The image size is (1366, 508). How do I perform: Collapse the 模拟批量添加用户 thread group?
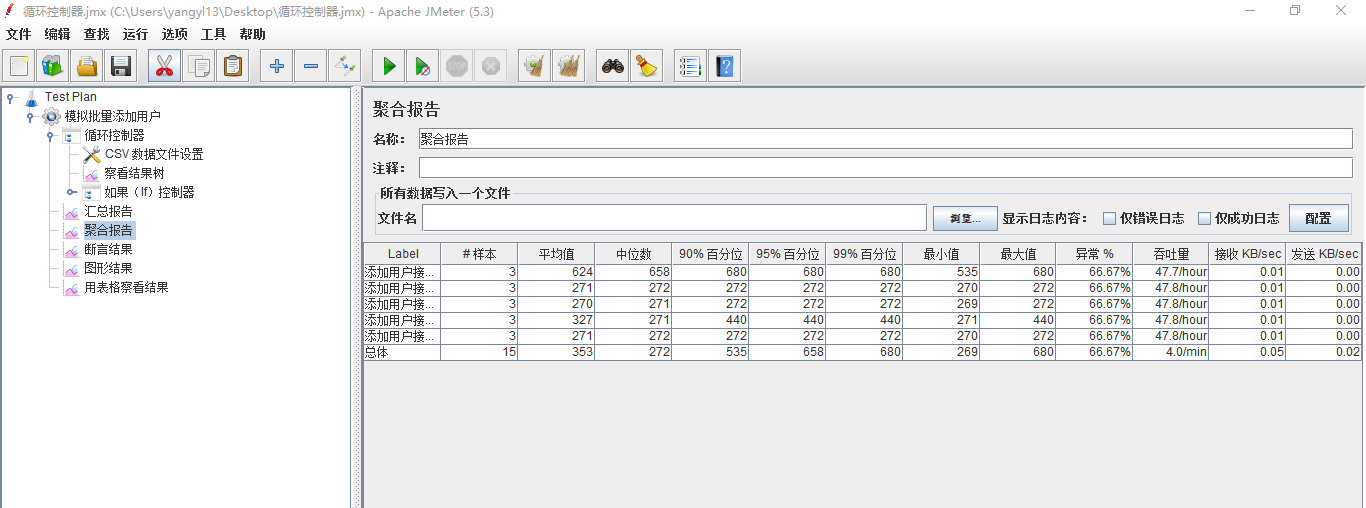[30, 116]
